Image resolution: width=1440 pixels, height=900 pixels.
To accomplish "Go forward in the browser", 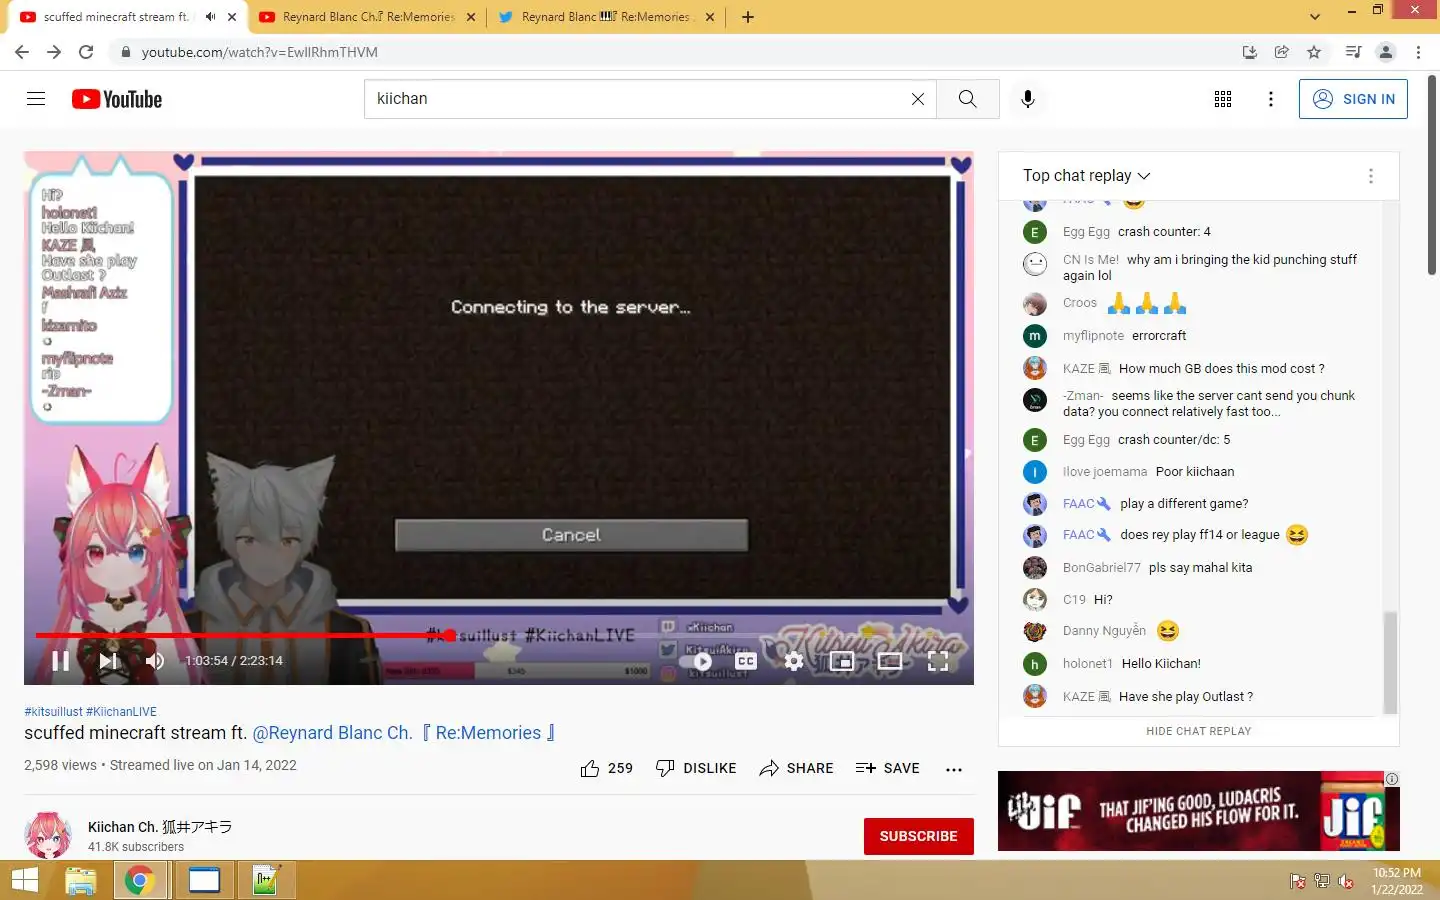I will (x=54, y=52).
